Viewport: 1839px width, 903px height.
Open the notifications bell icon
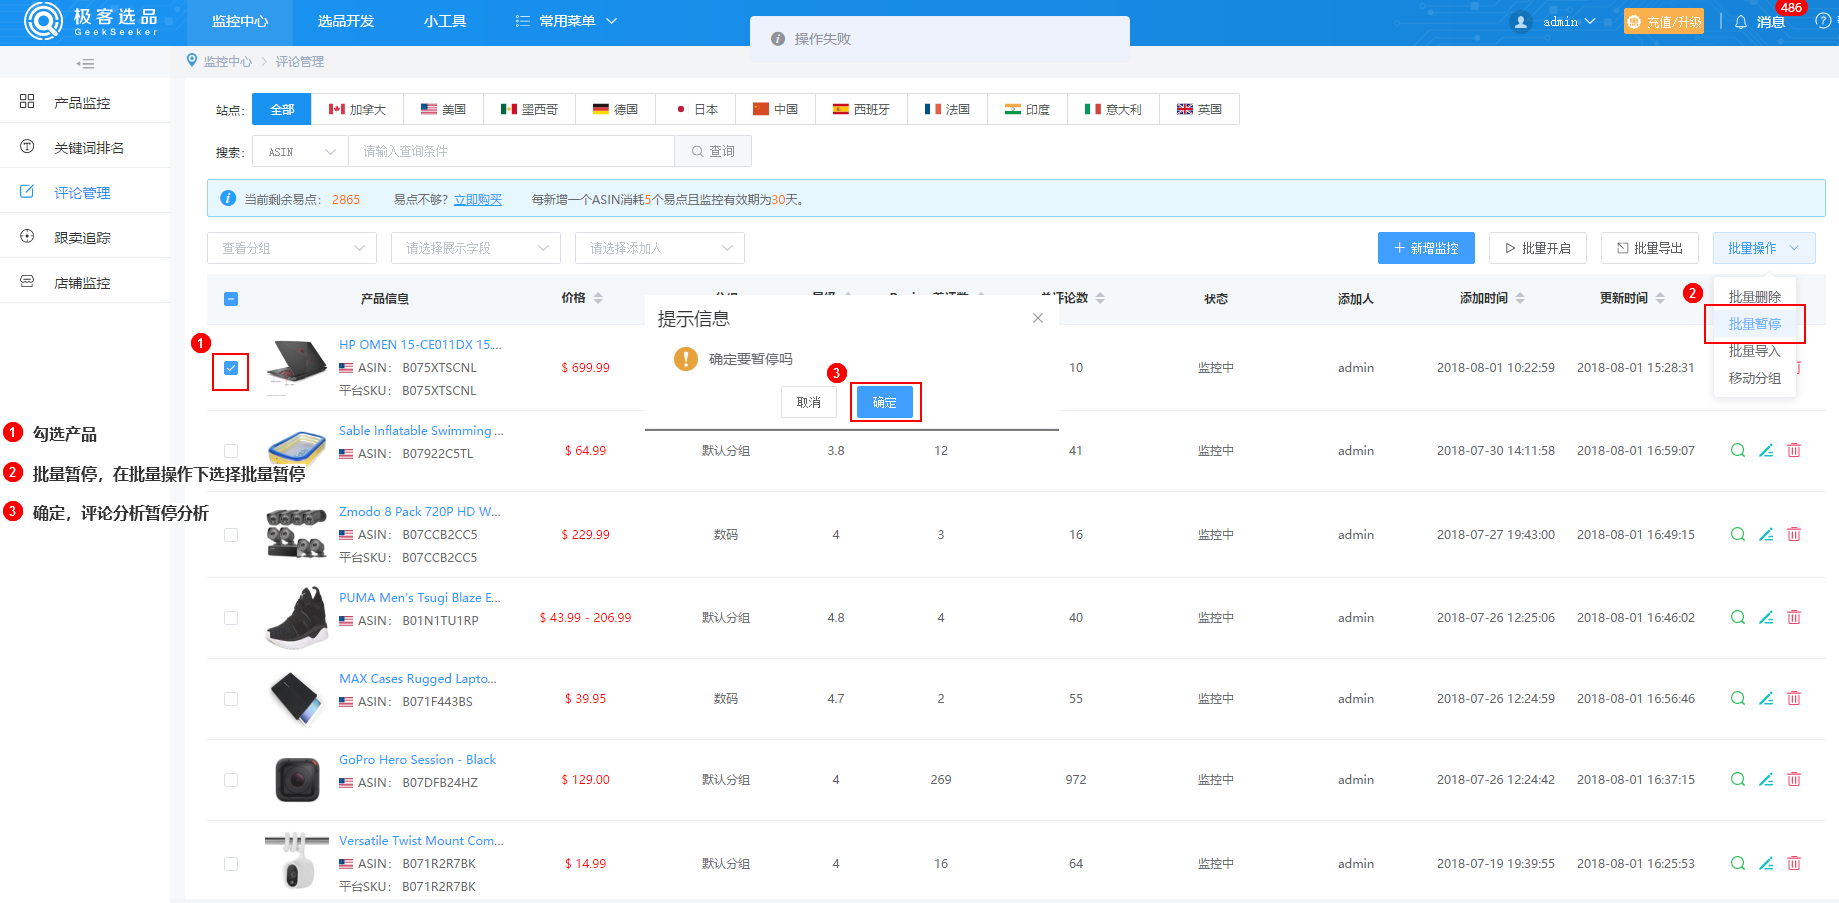1741,21
